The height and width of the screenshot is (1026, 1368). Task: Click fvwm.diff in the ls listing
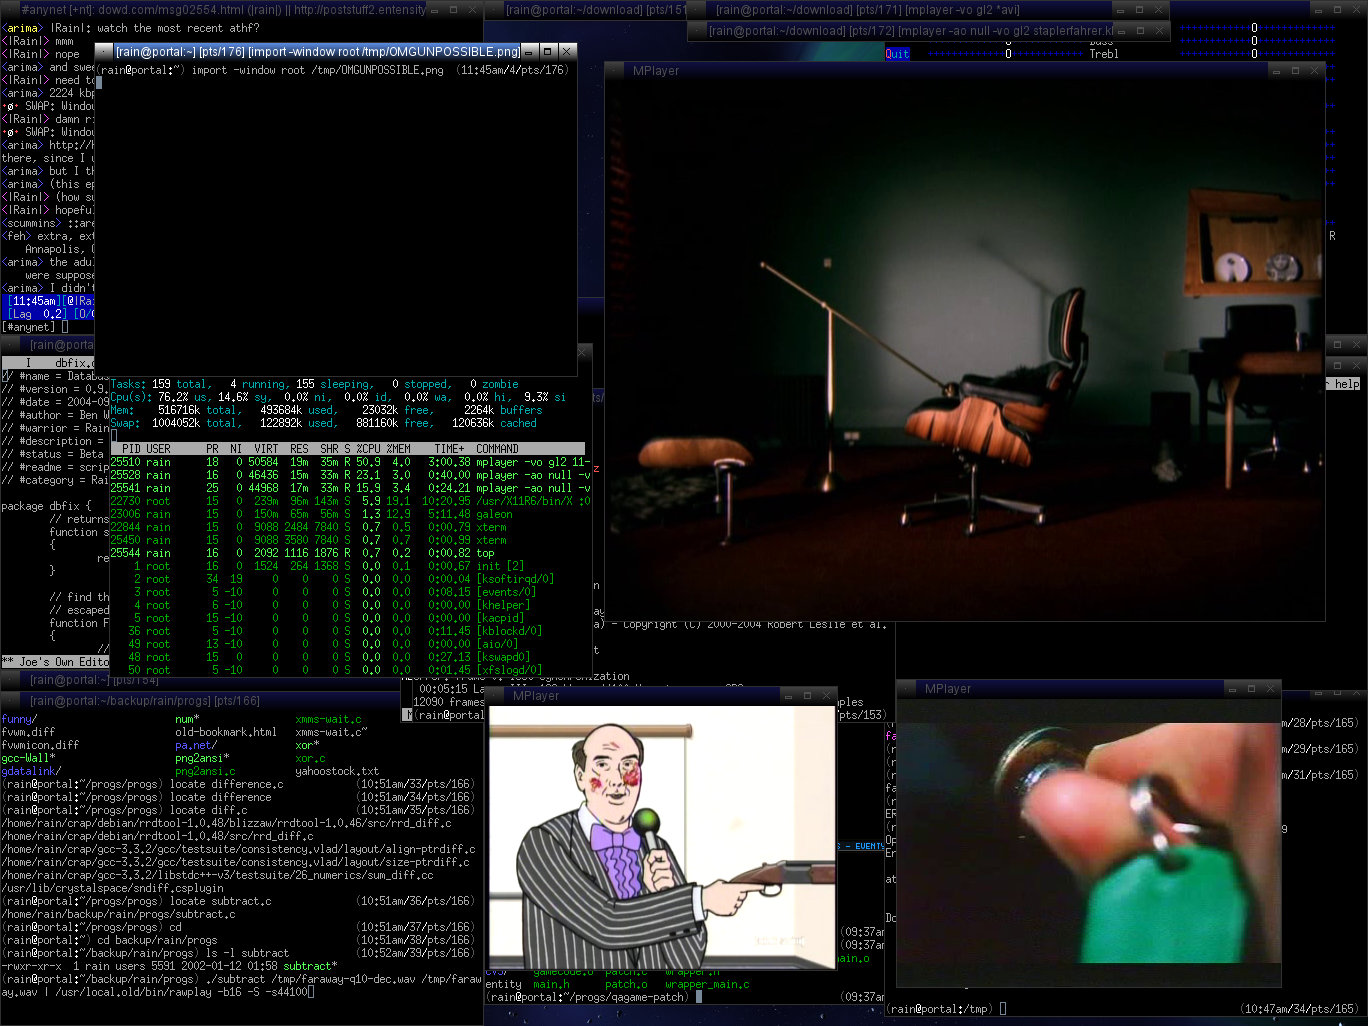(29, 732)
